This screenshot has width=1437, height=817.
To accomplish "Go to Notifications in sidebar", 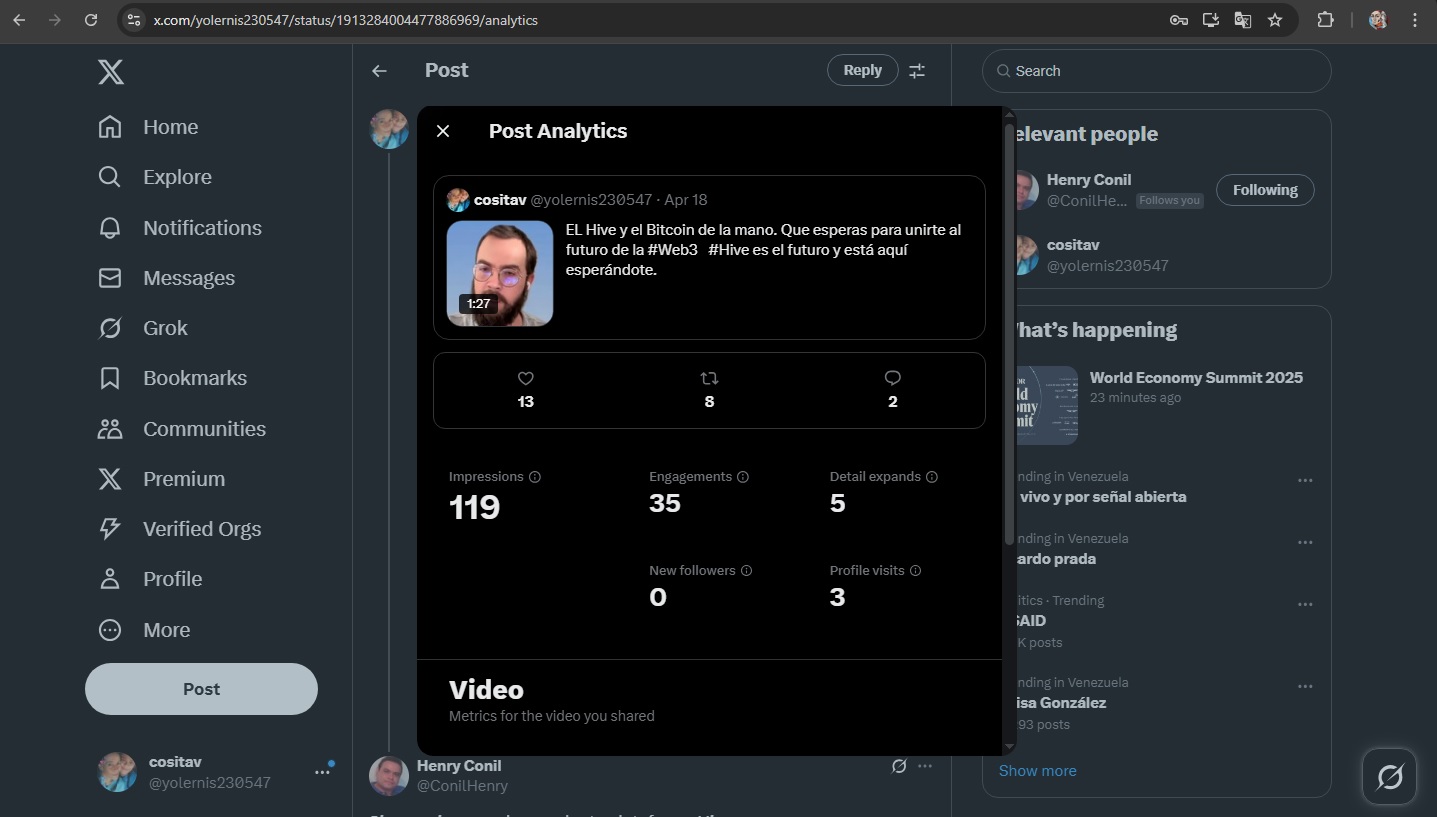I will tap(180, 228).
